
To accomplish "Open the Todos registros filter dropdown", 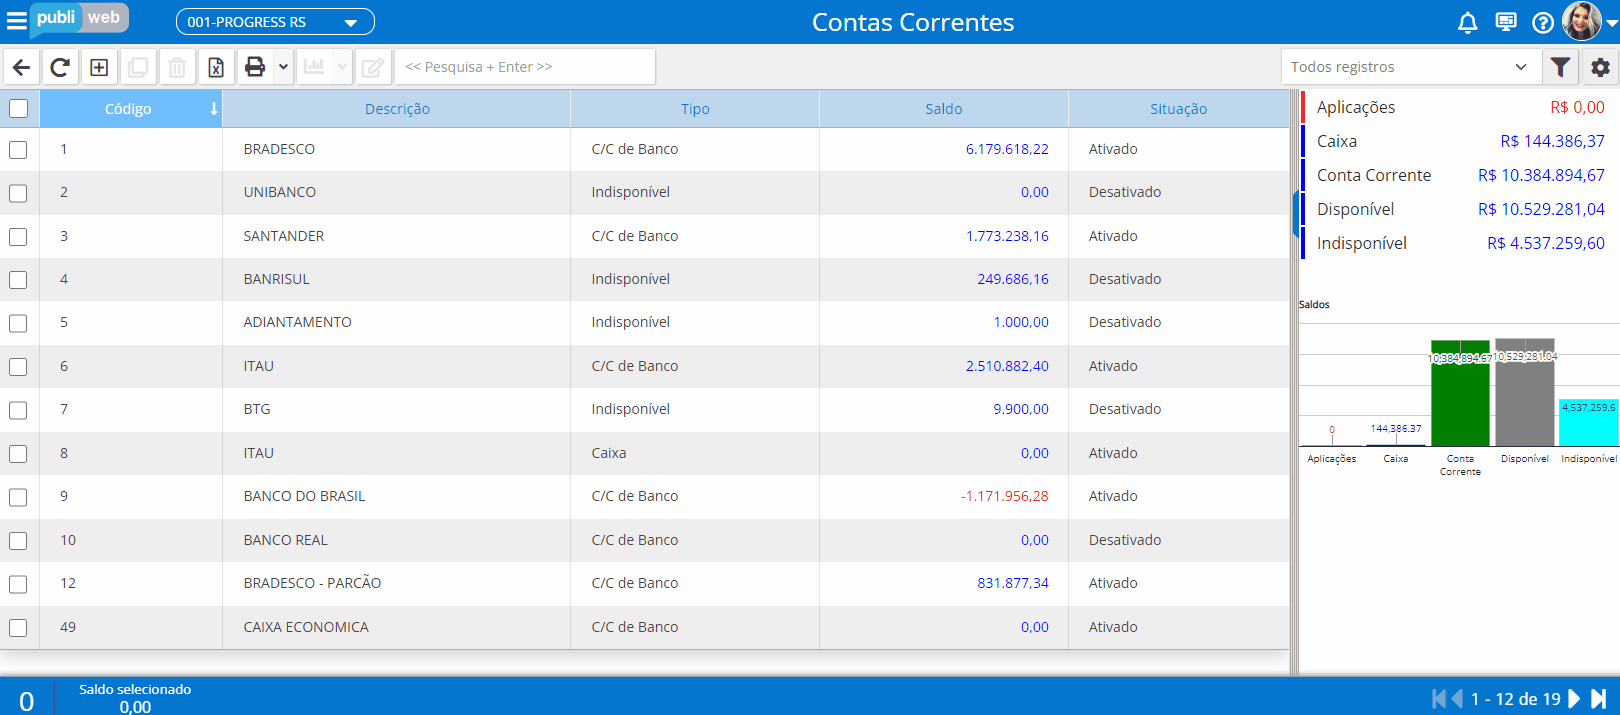I will tap(1409, 67).
